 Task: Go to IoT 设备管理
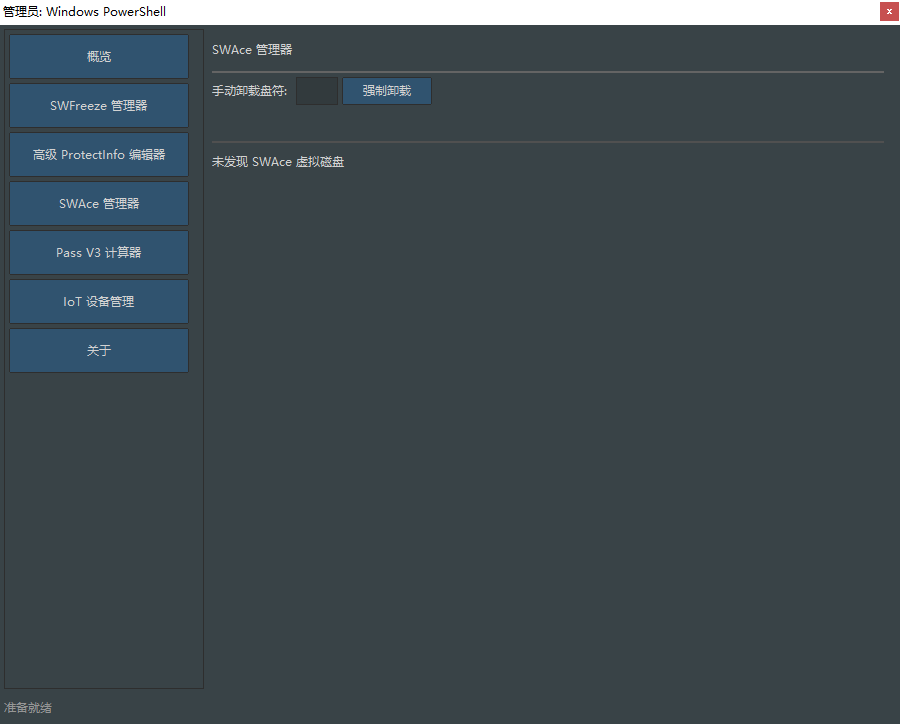99,301
